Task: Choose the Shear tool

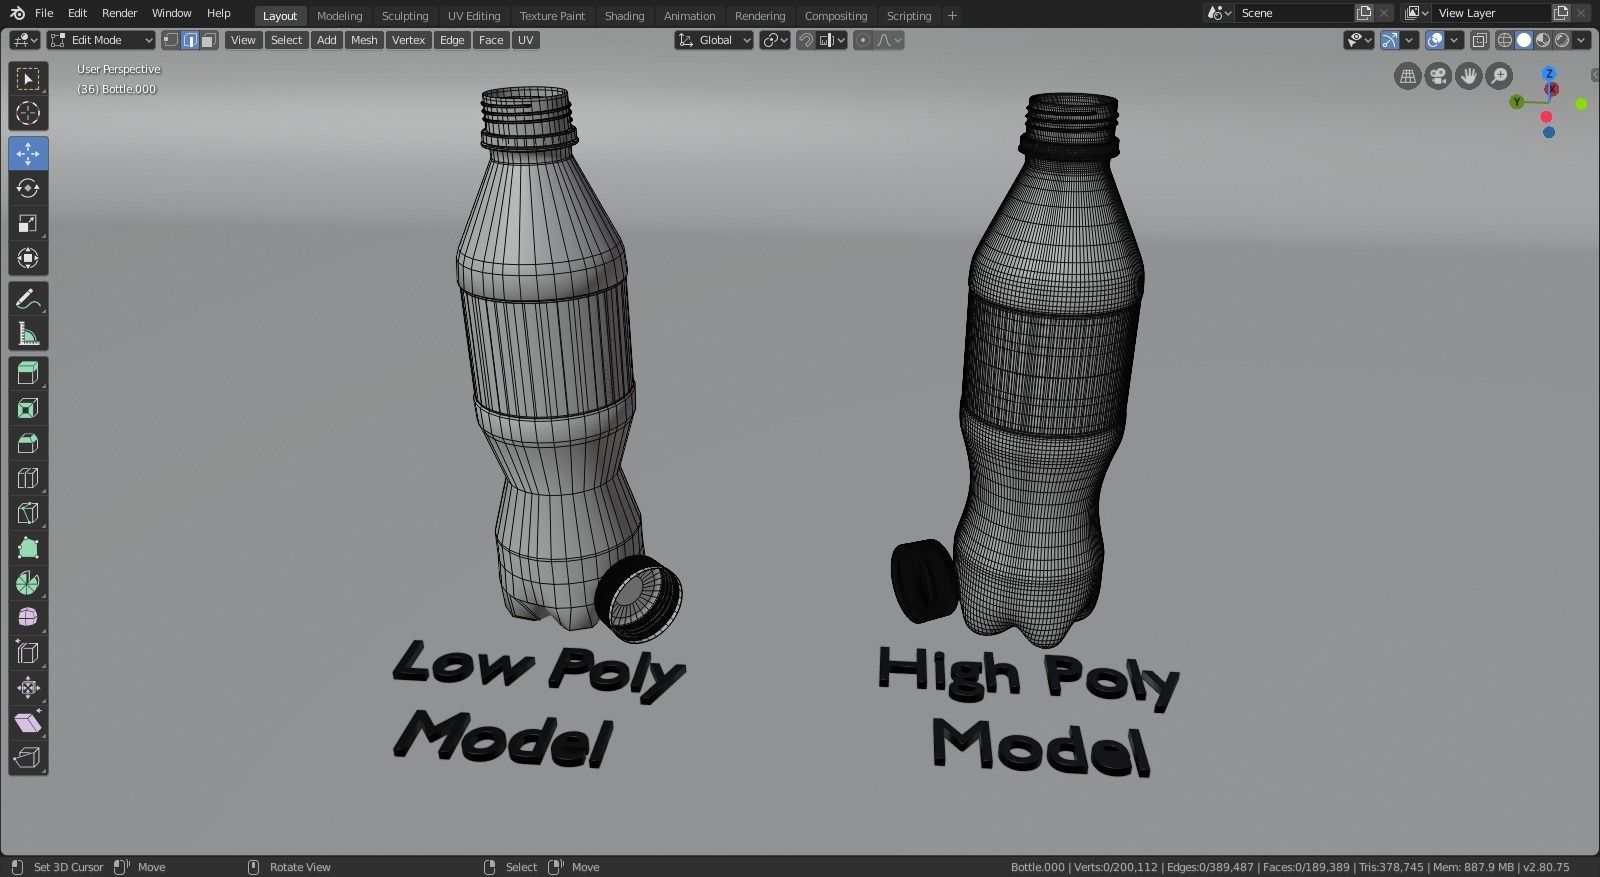Action: click(x=28, y=723)
